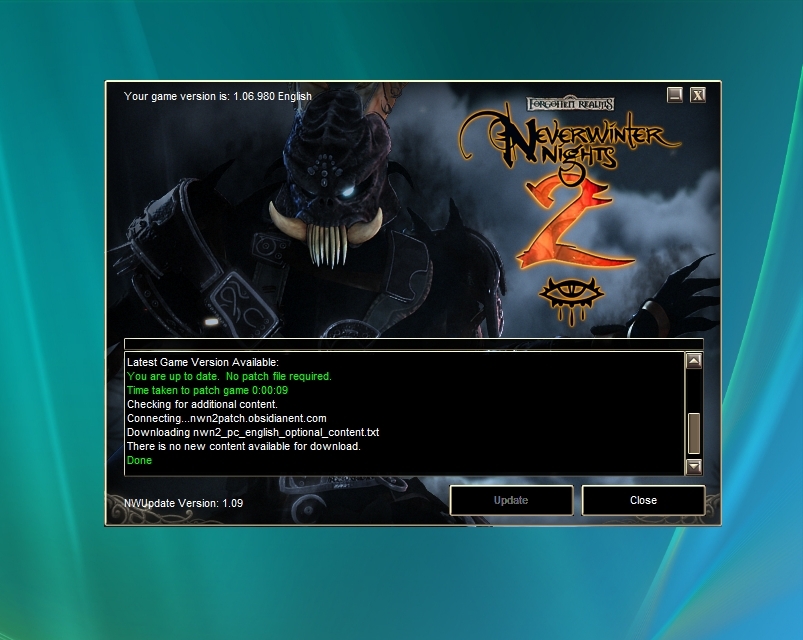Viewport: 803px width, 640px height.
Task: Click the log scrollbar down arrow
Action: (693, 466)
